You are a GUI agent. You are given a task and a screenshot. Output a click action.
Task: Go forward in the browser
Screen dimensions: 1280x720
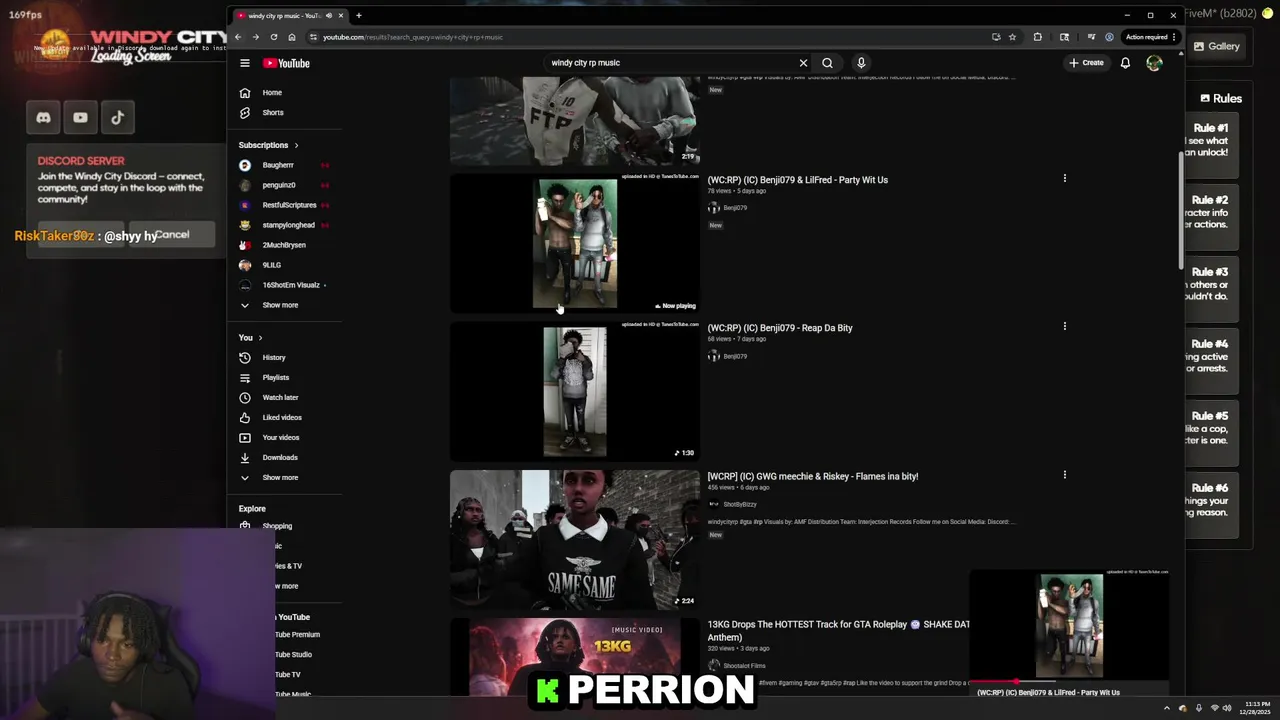tap(256, 37)
